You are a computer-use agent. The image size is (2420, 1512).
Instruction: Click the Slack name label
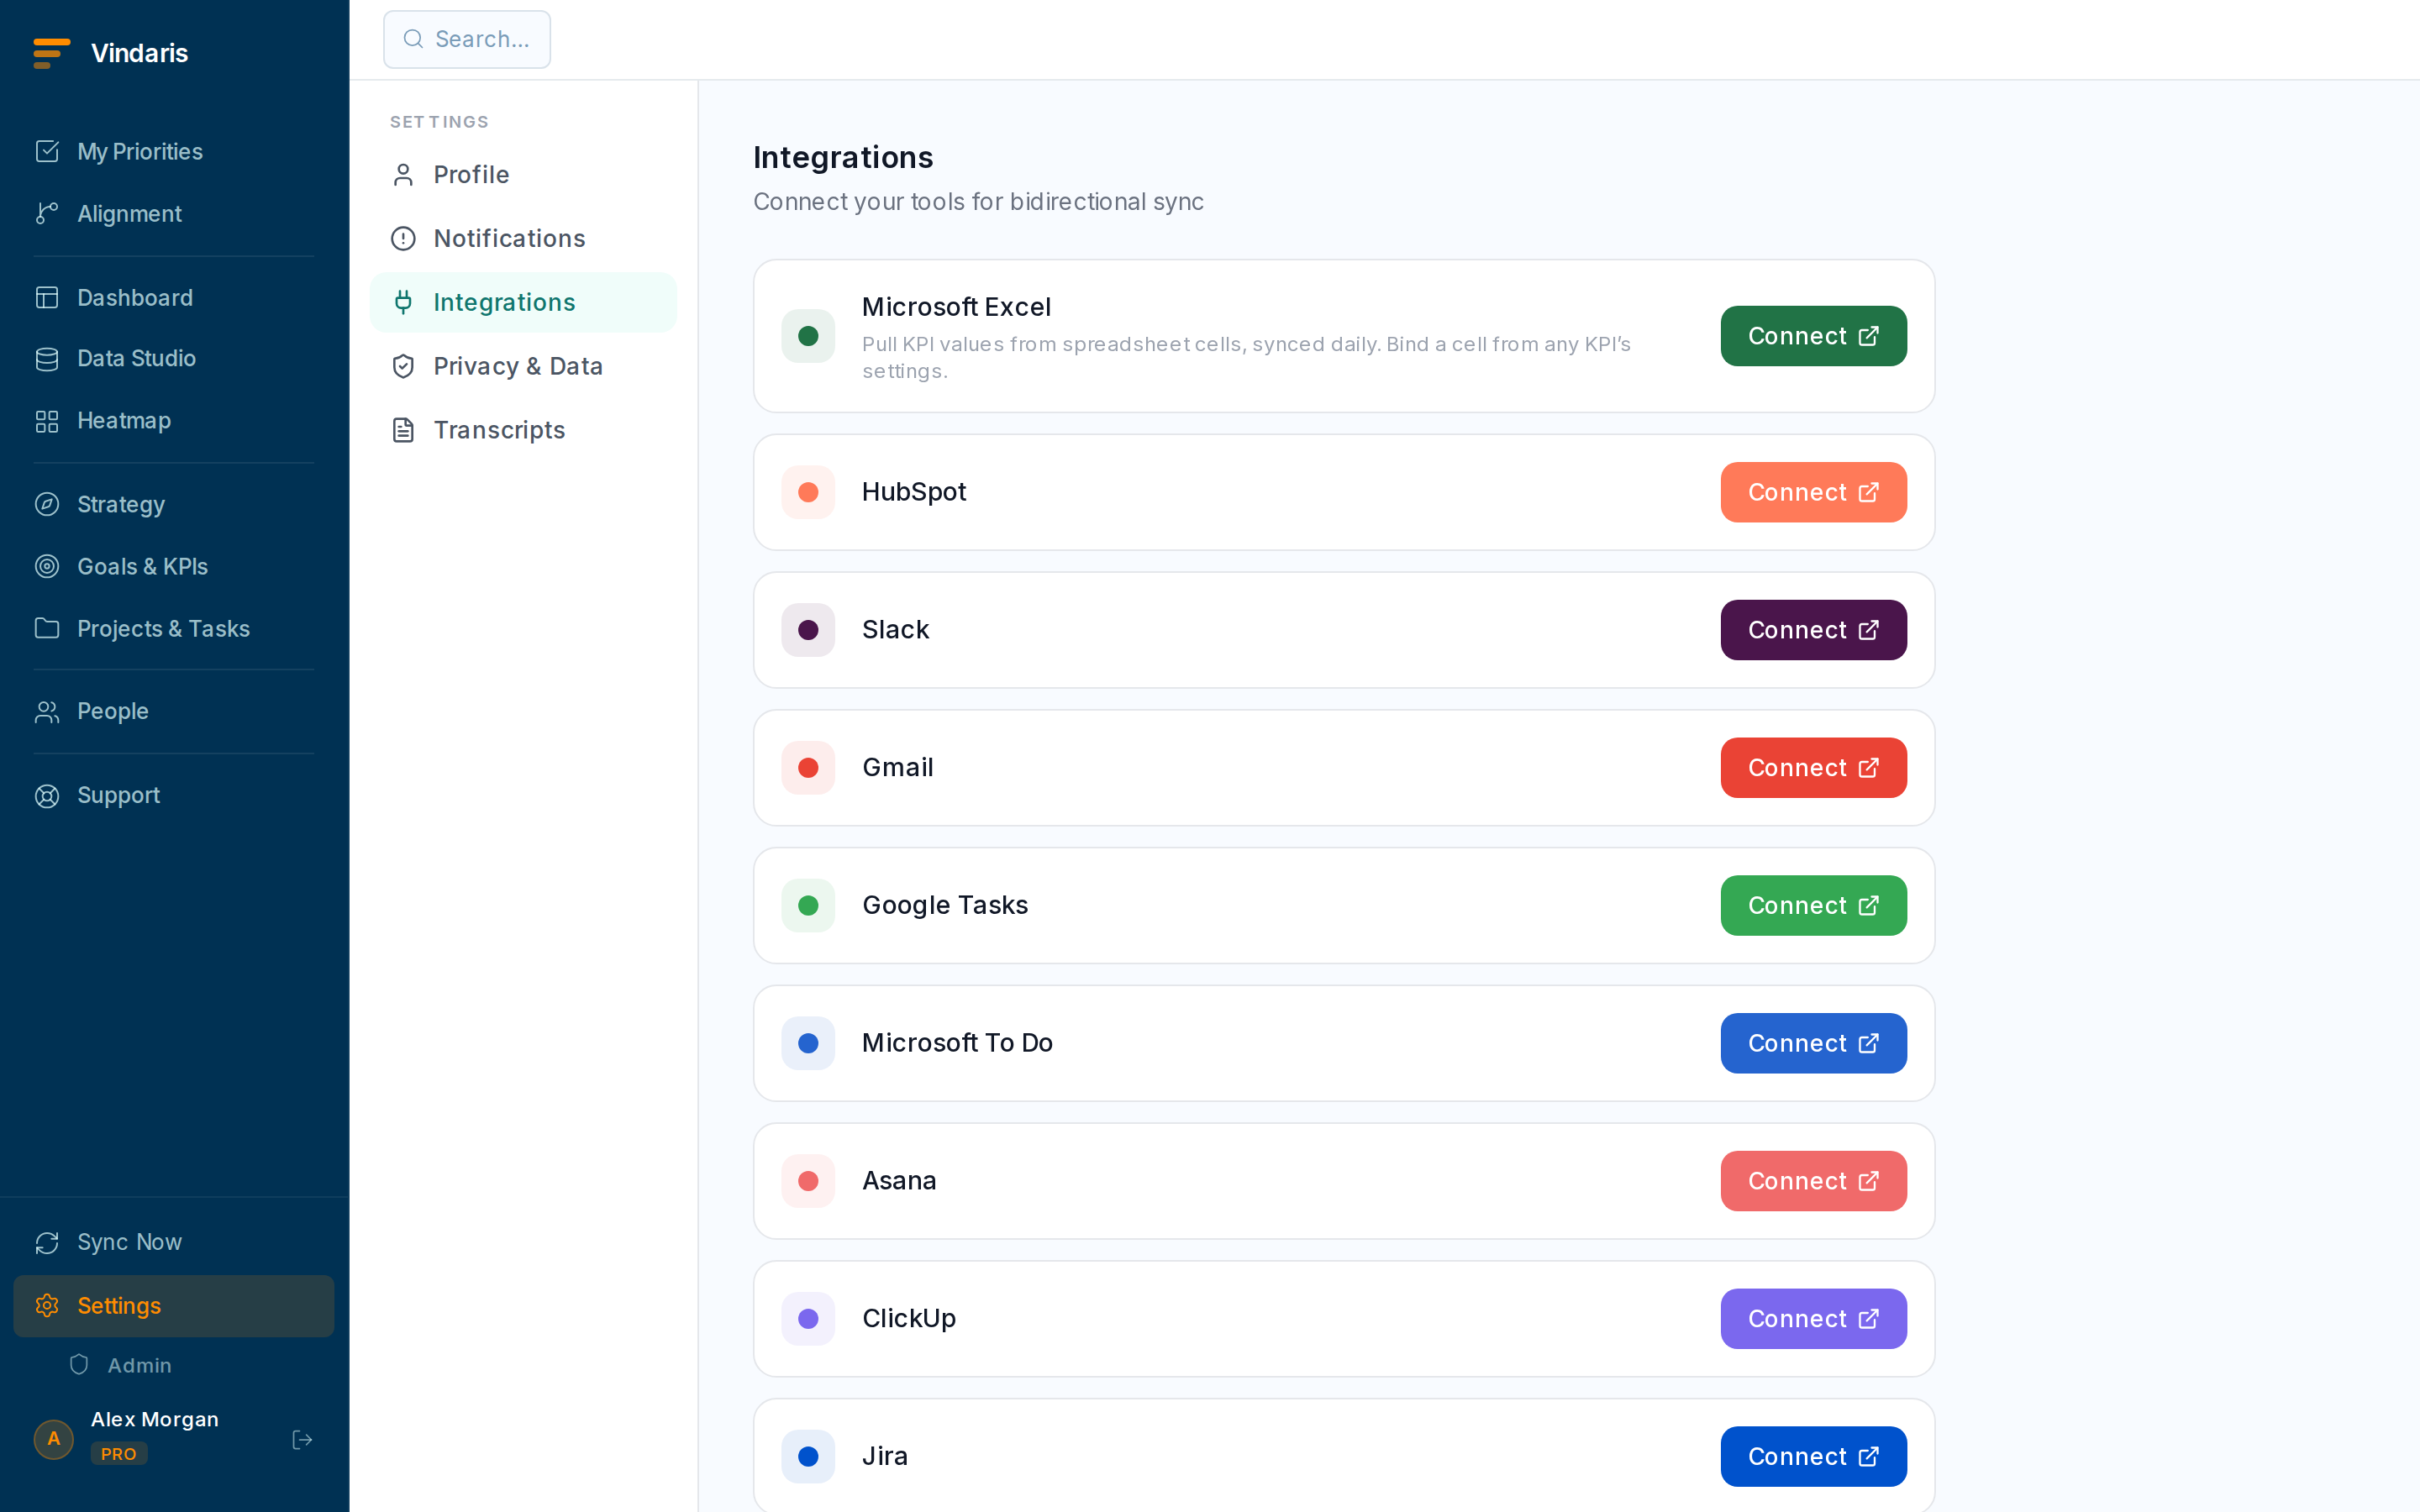tap(895, 630)
